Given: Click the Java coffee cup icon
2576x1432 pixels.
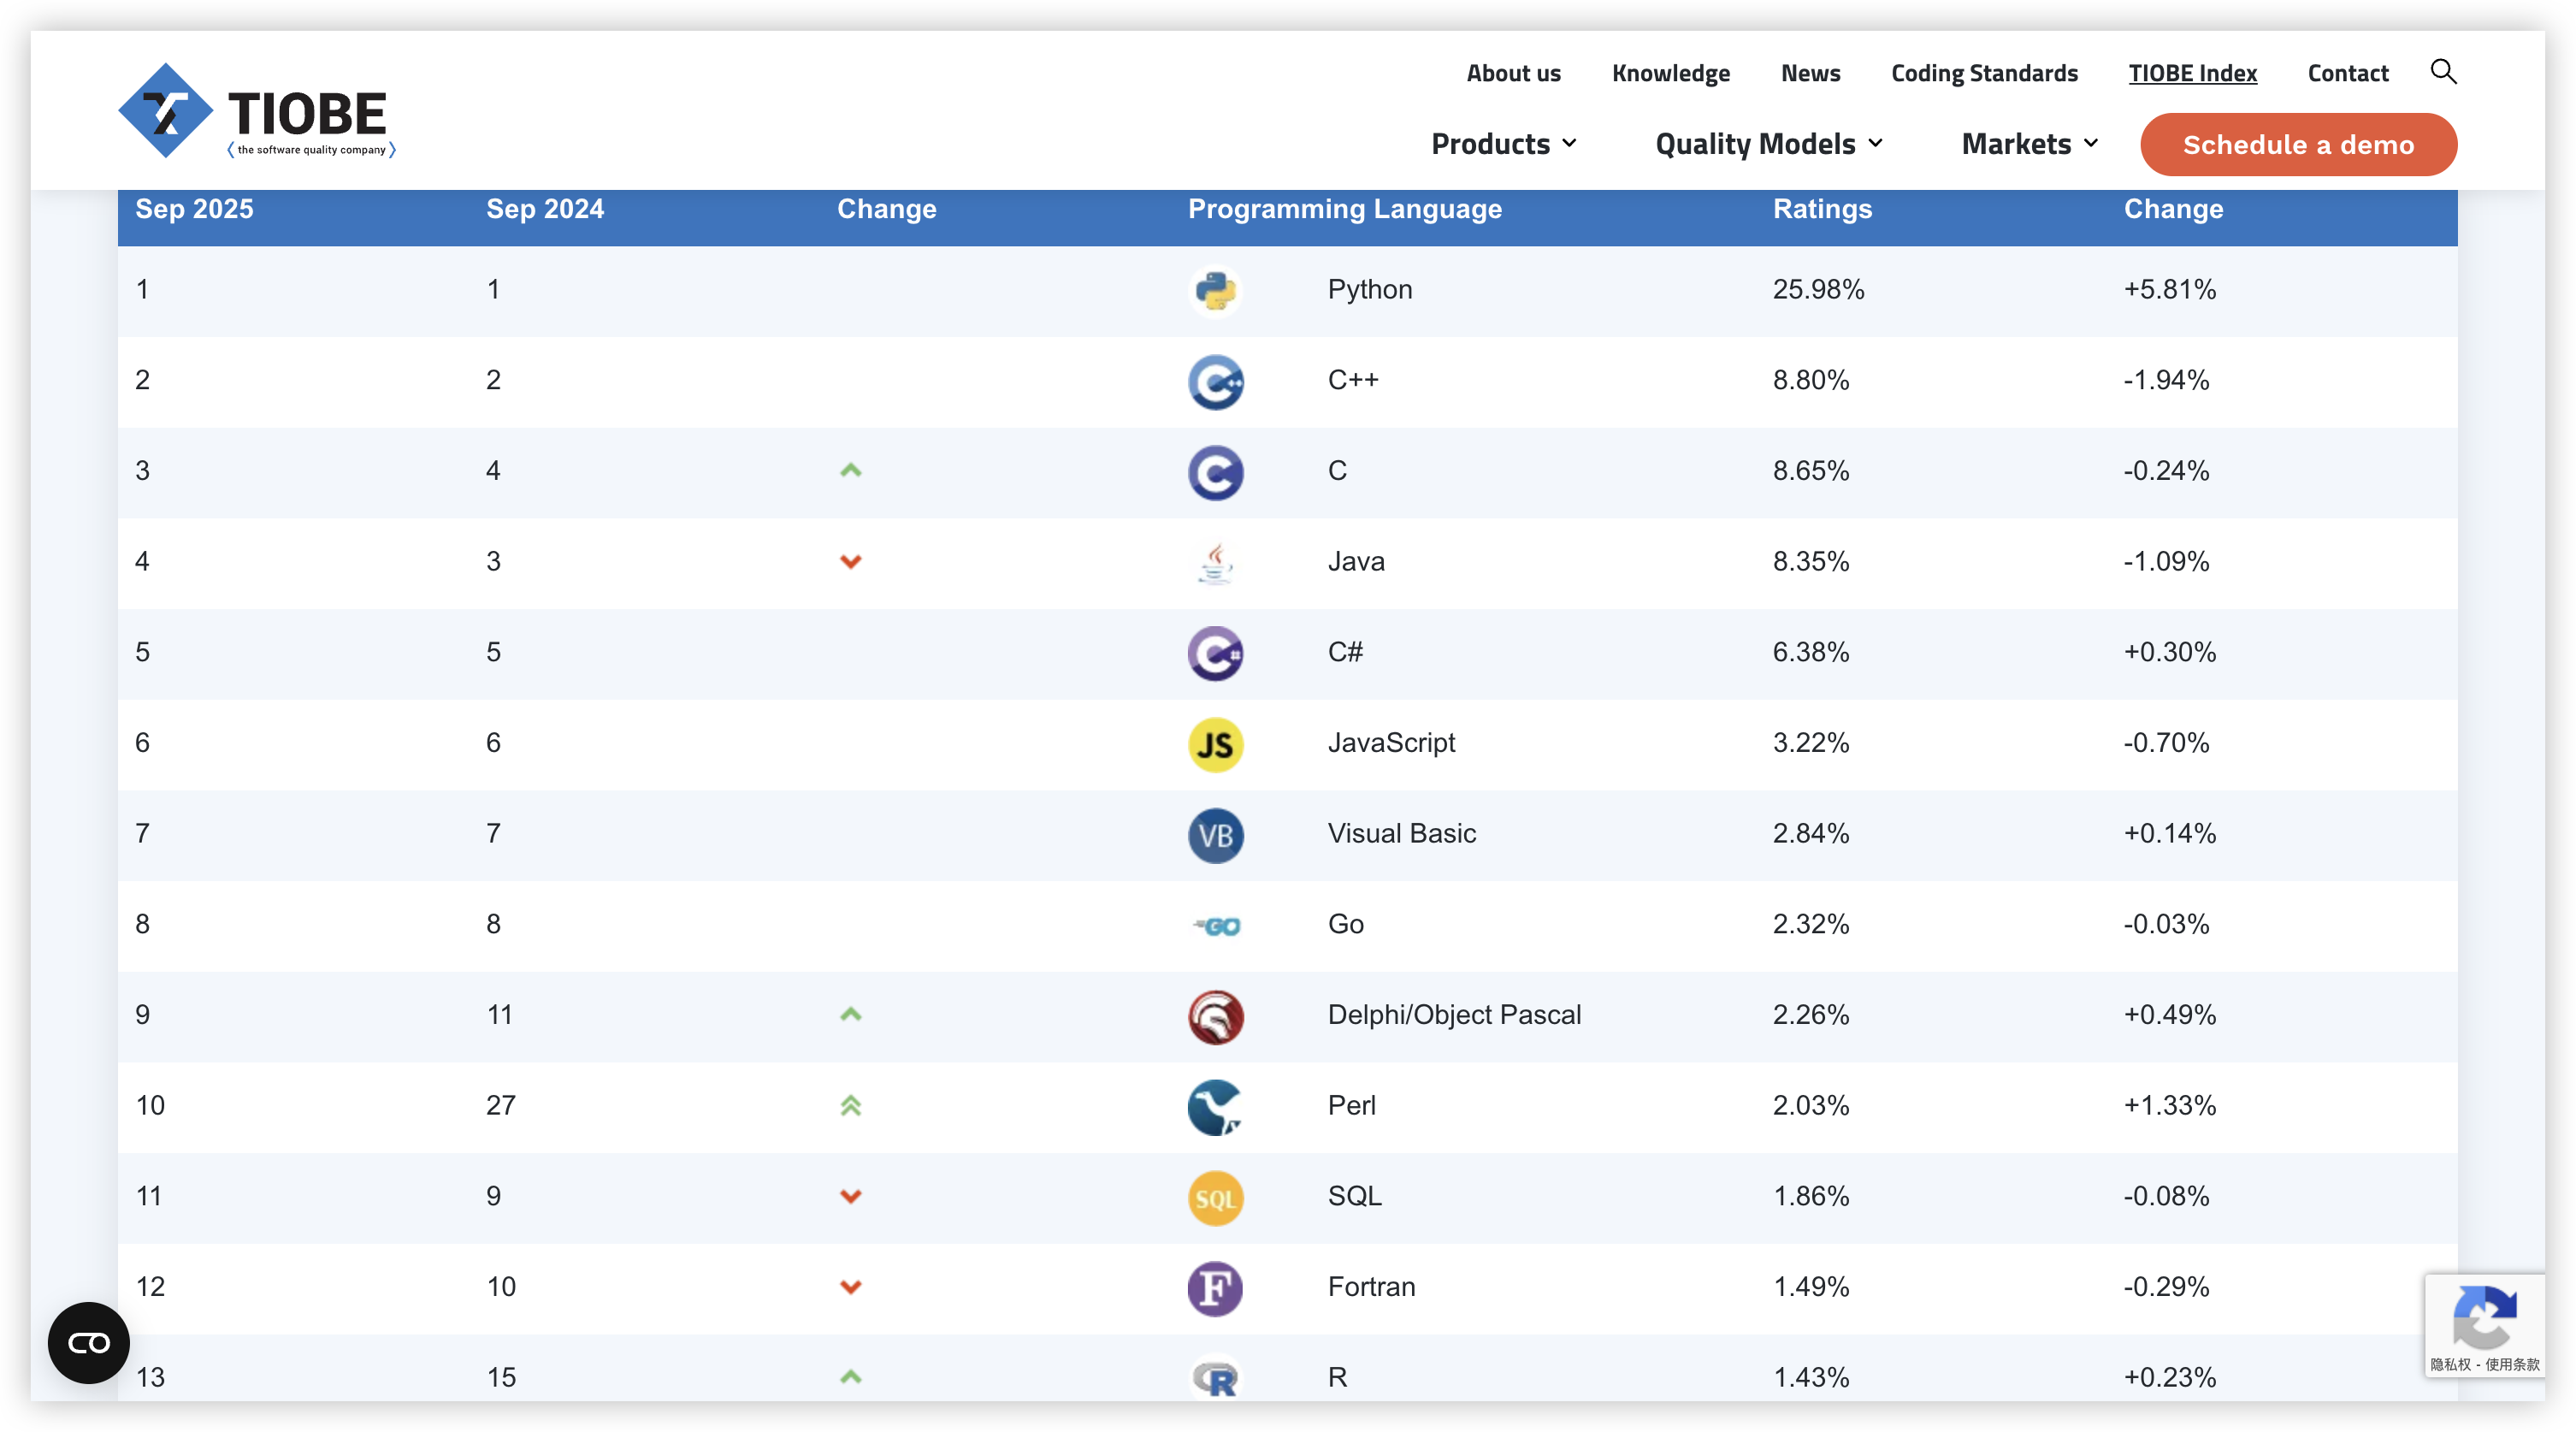Looking at the screenshot, I should [1215, 563].
